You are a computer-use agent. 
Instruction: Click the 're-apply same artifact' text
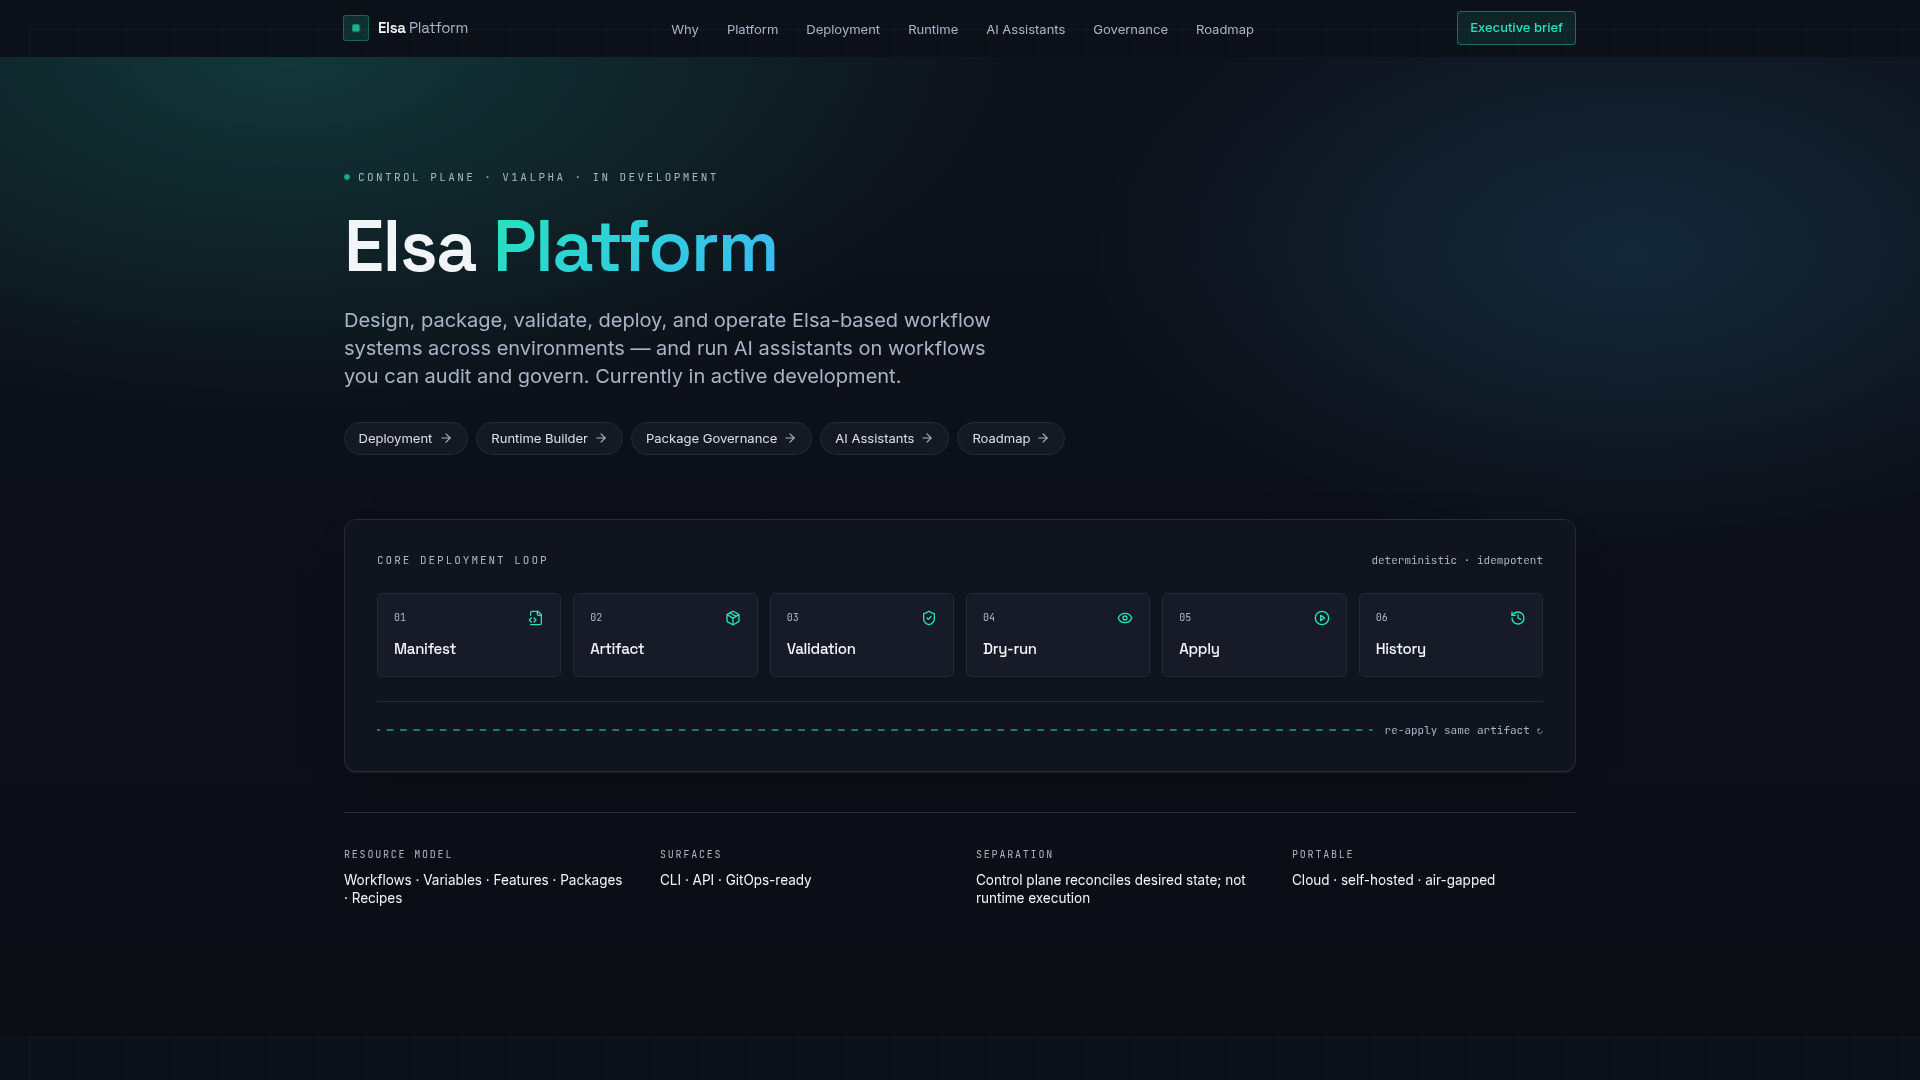(1457, 731)
